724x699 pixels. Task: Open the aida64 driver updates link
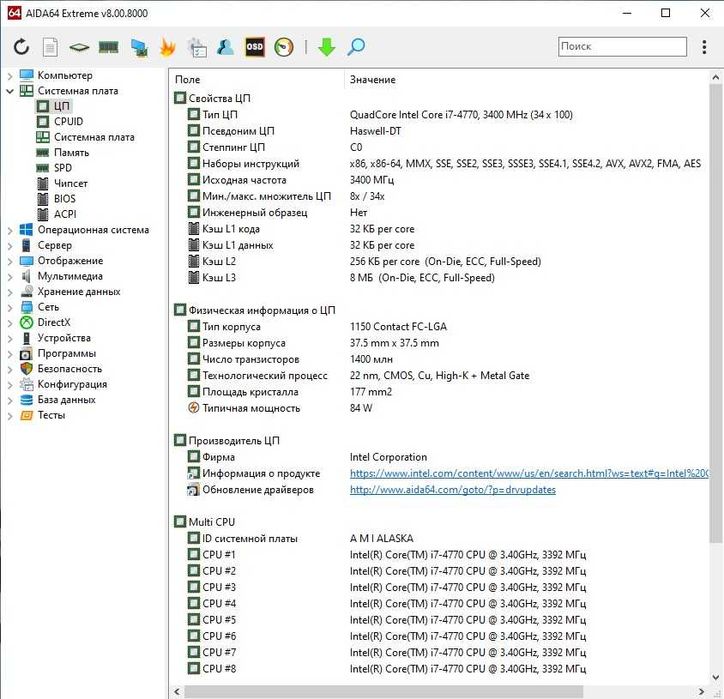(x=452, y=489)
